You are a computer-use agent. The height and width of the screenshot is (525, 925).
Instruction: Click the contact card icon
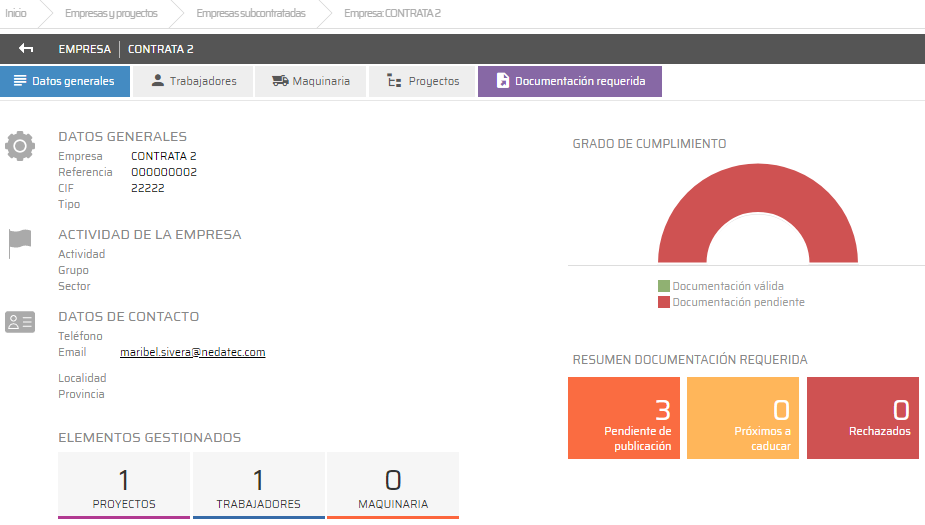20,321
